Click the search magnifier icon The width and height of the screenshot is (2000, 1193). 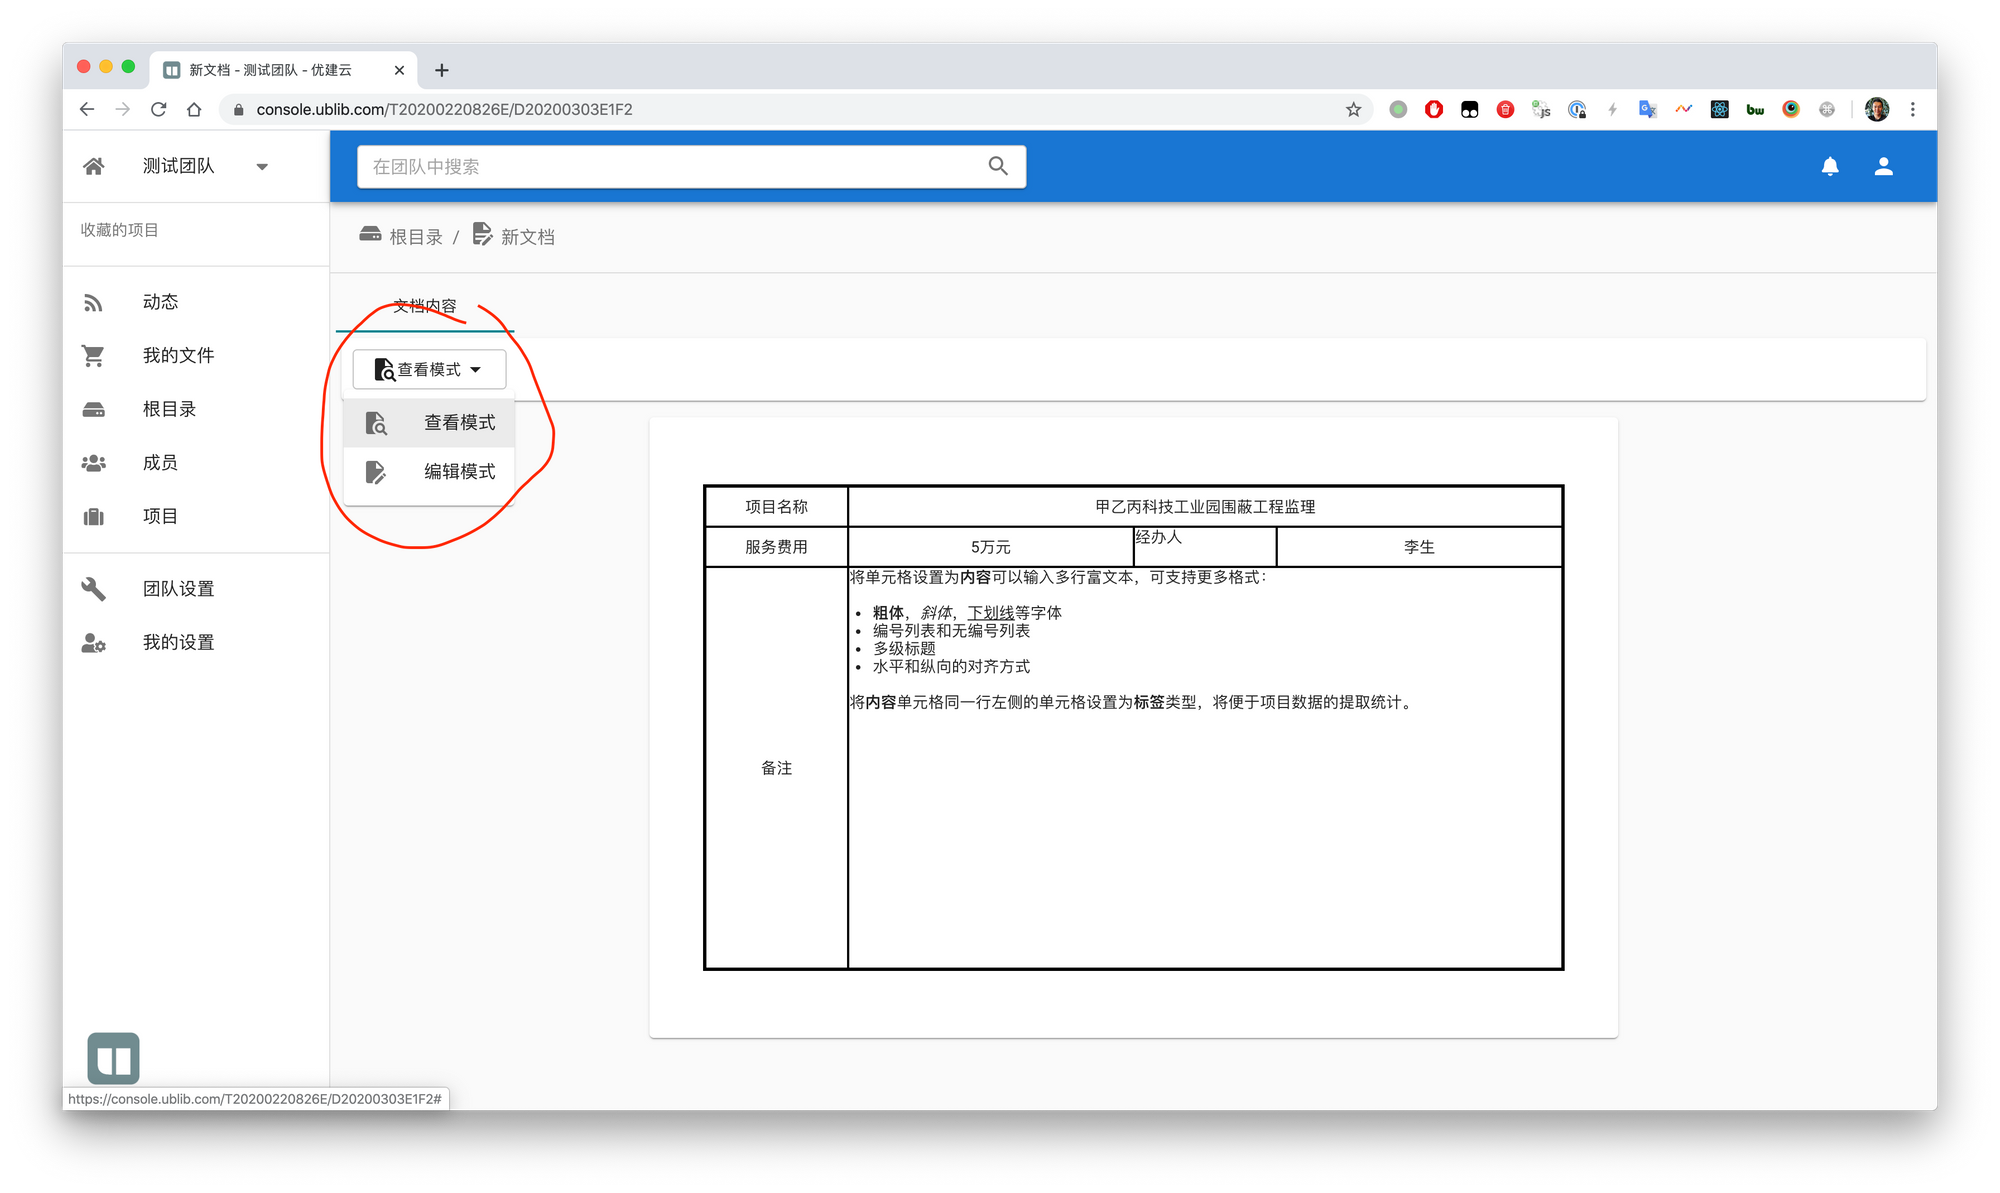click(x=997, y=166)
